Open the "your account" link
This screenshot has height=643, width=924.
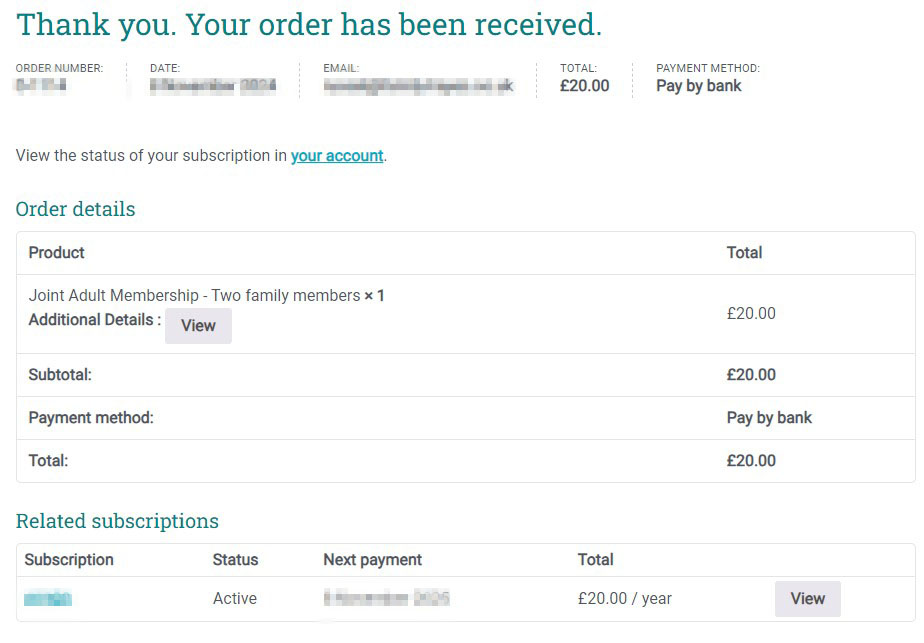point(337,156)
